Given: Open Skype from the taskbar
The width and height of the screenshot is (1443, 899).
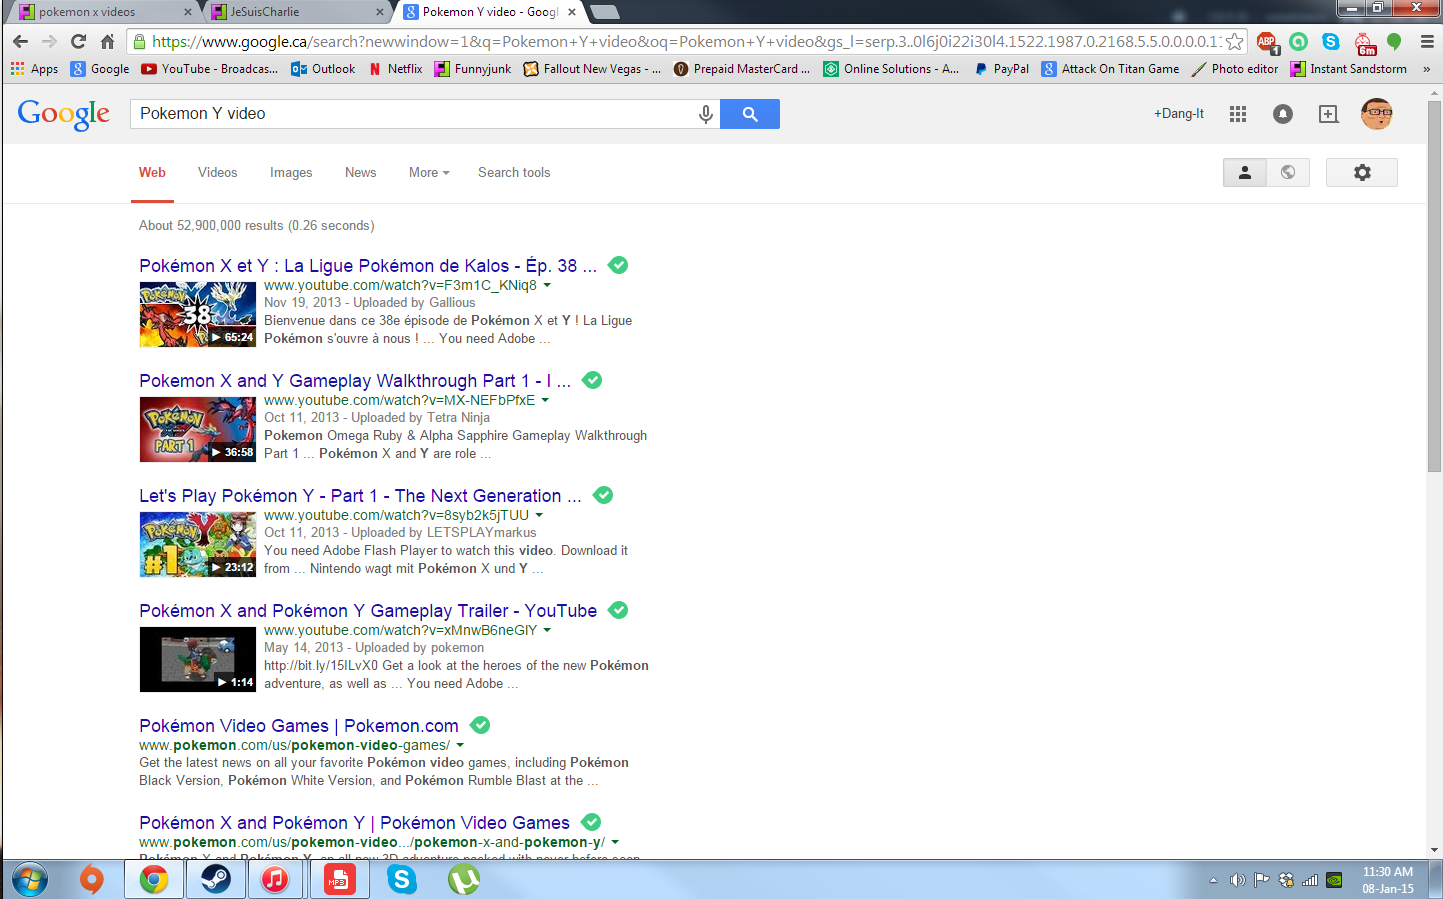Looking at the screenshot, I should [x=401, y=879].
